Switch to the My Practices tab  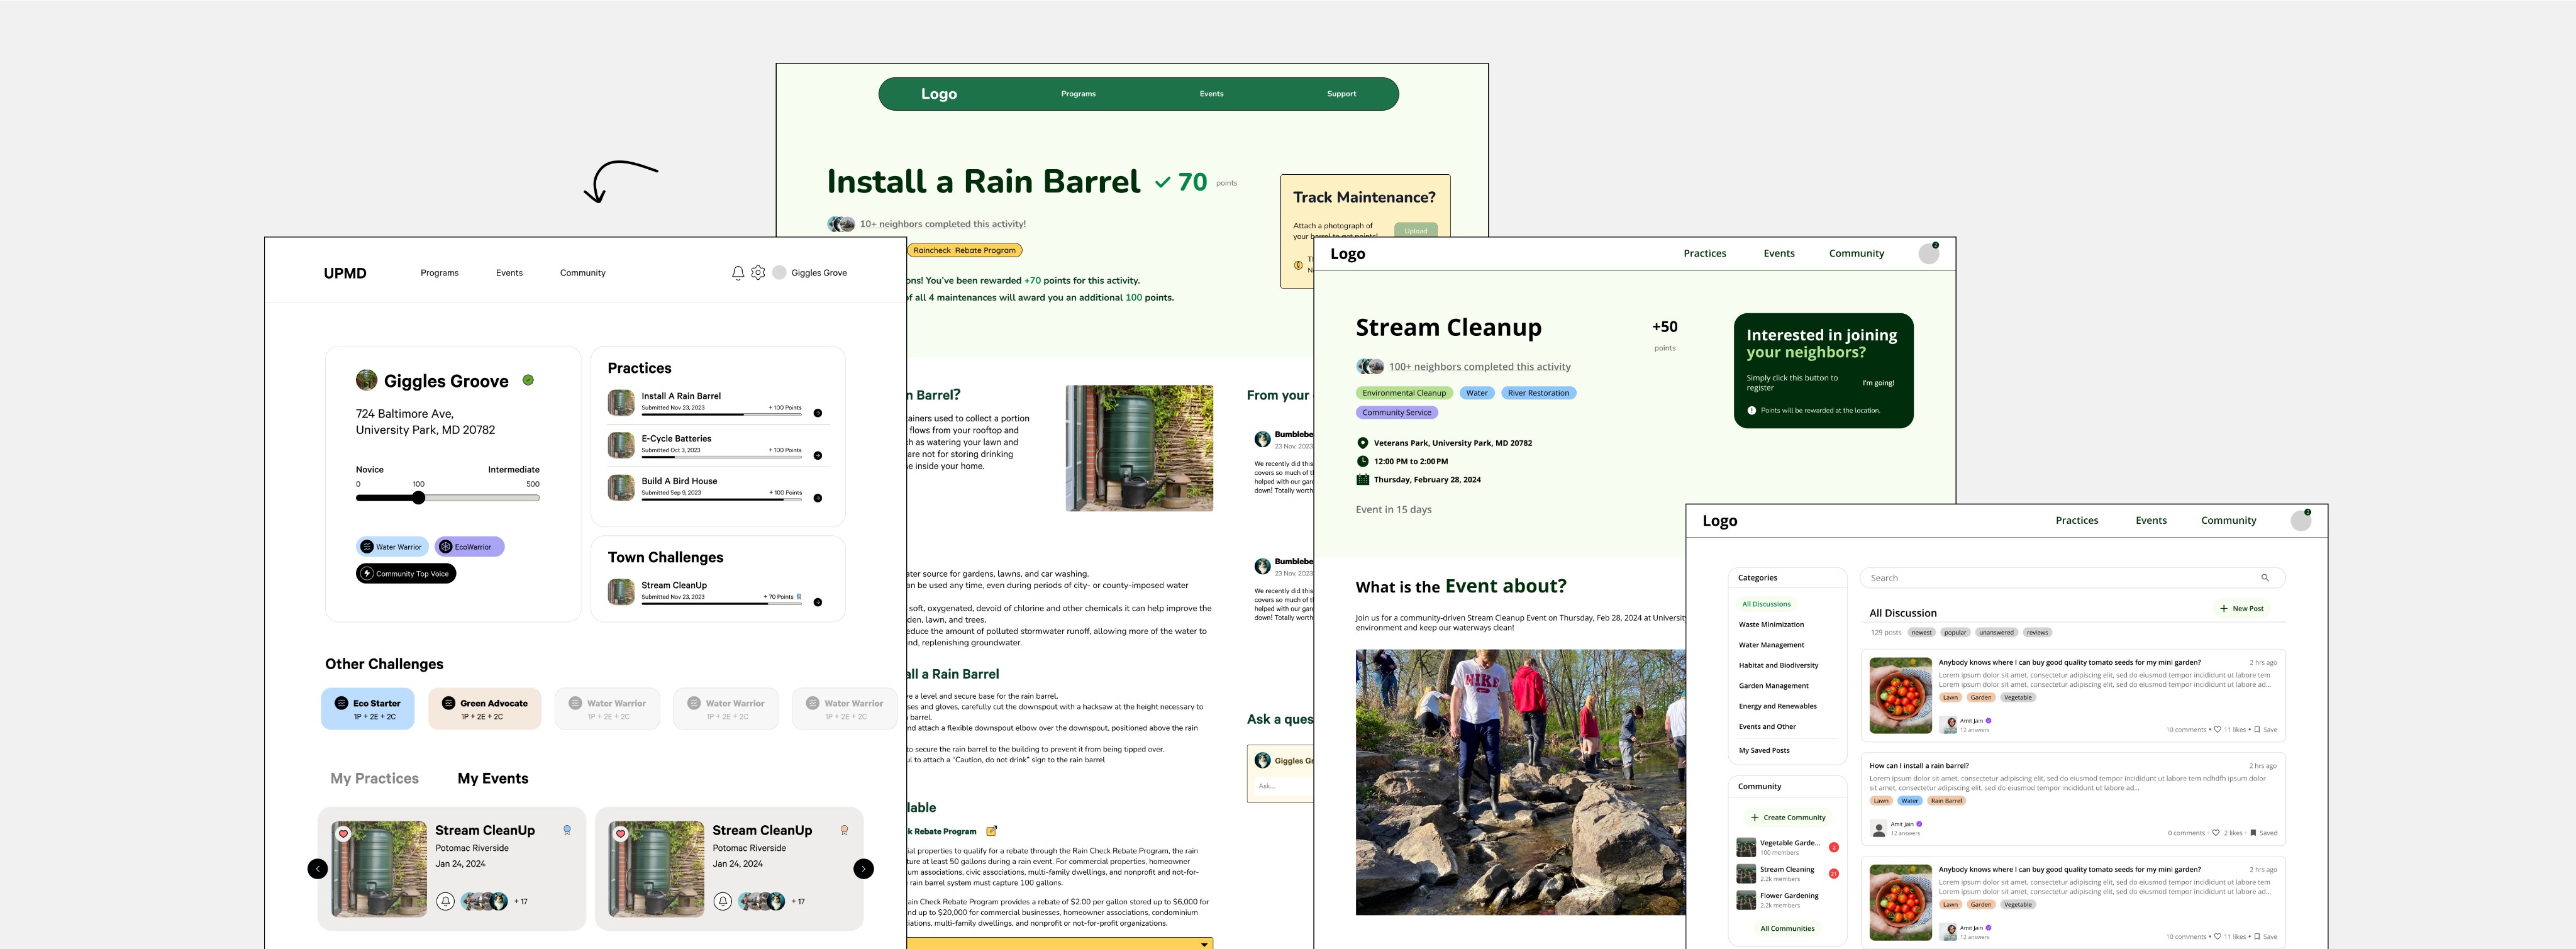[374, 778]
